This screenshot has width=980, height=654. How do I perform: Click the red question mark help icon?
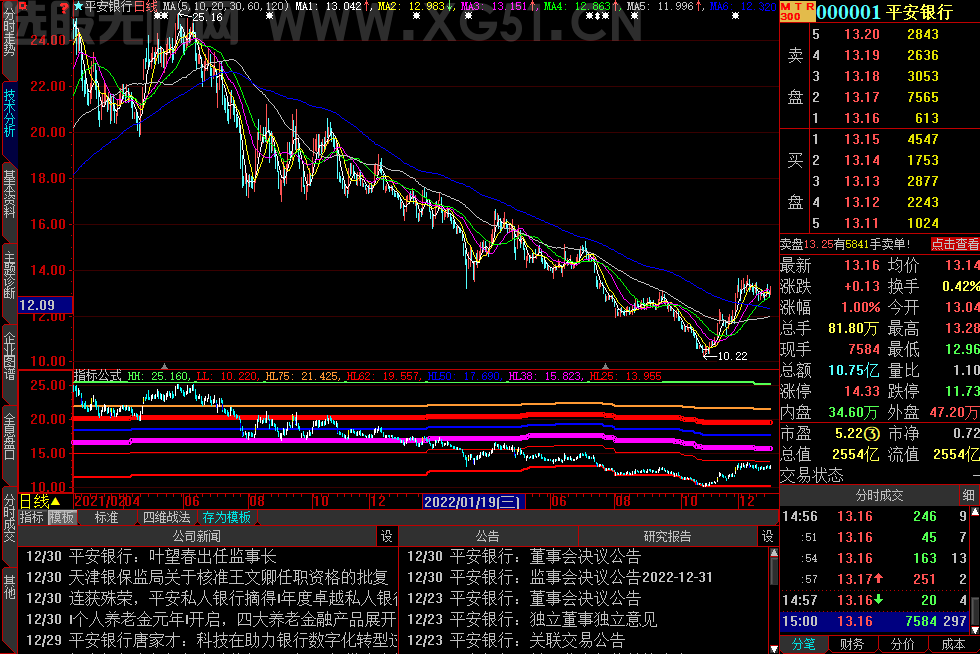point(64,7)
